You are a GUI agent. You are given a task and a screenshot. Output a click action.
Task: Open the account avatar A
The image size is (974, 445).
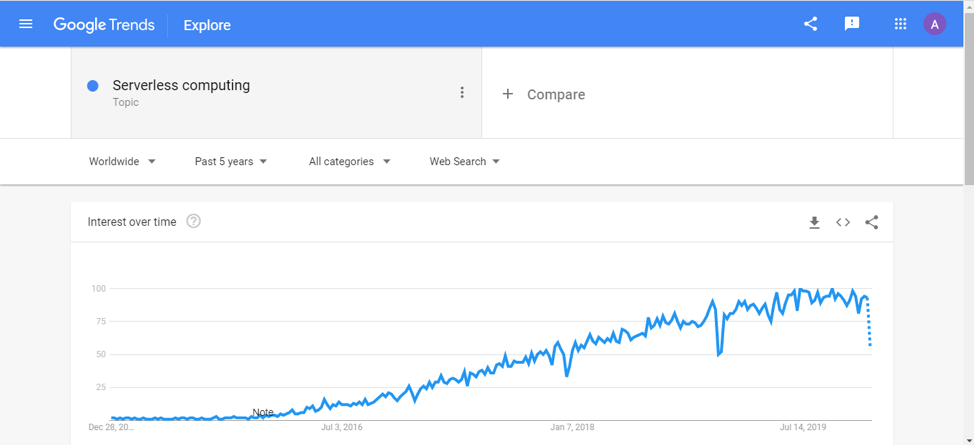[934, 24]
